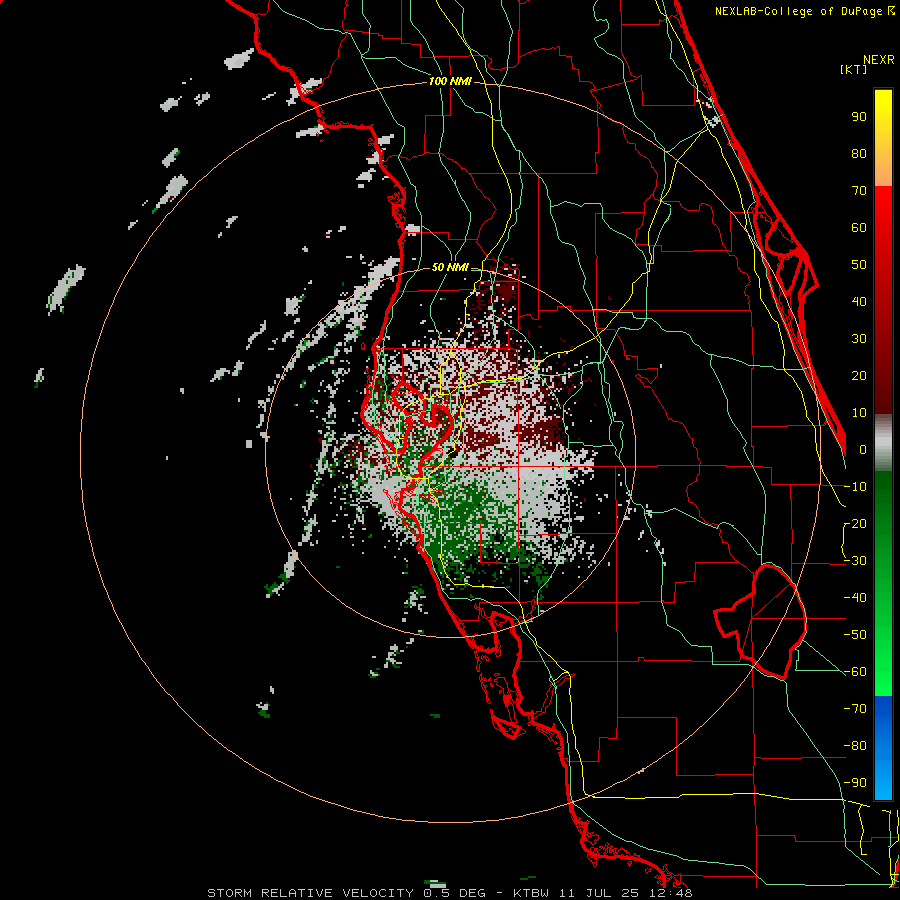Click the gray zero-velocity segment of the color bar

pyautogui.click(x=883, y=442)
